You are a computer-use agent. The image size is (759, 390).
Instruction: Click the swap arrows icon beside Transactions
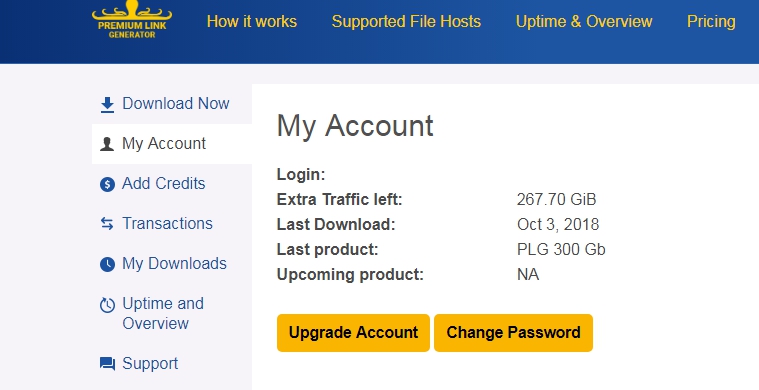(x=107, y=224)
